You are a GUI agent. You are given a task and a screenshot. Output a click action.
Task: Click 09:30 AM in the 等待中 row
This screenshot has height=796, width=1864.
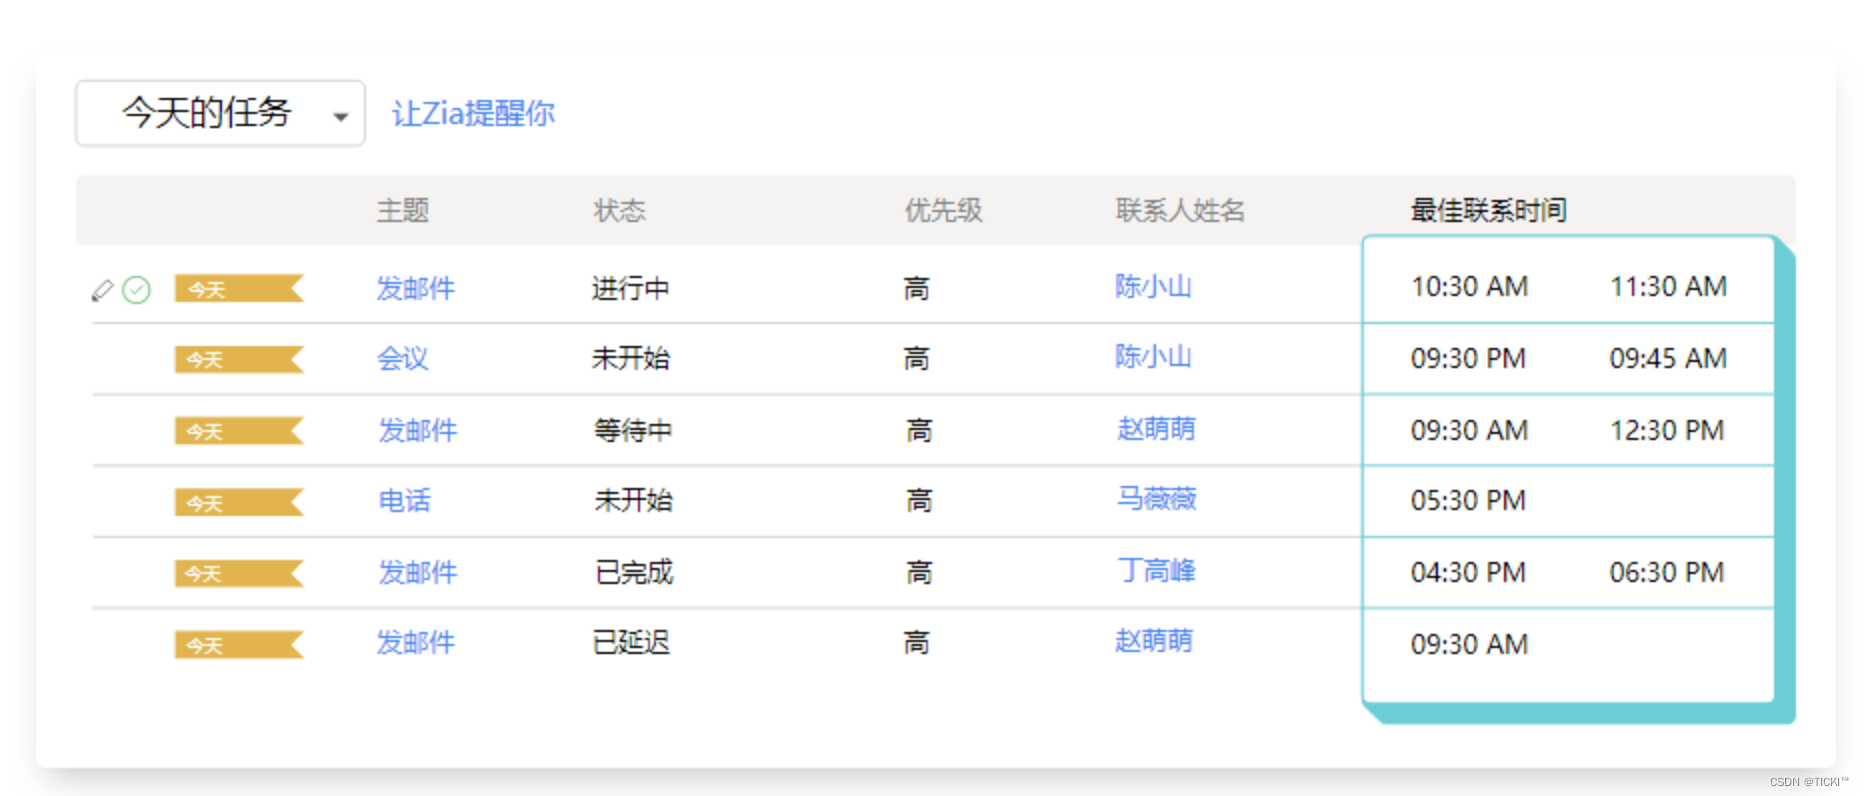(1469, 430)
